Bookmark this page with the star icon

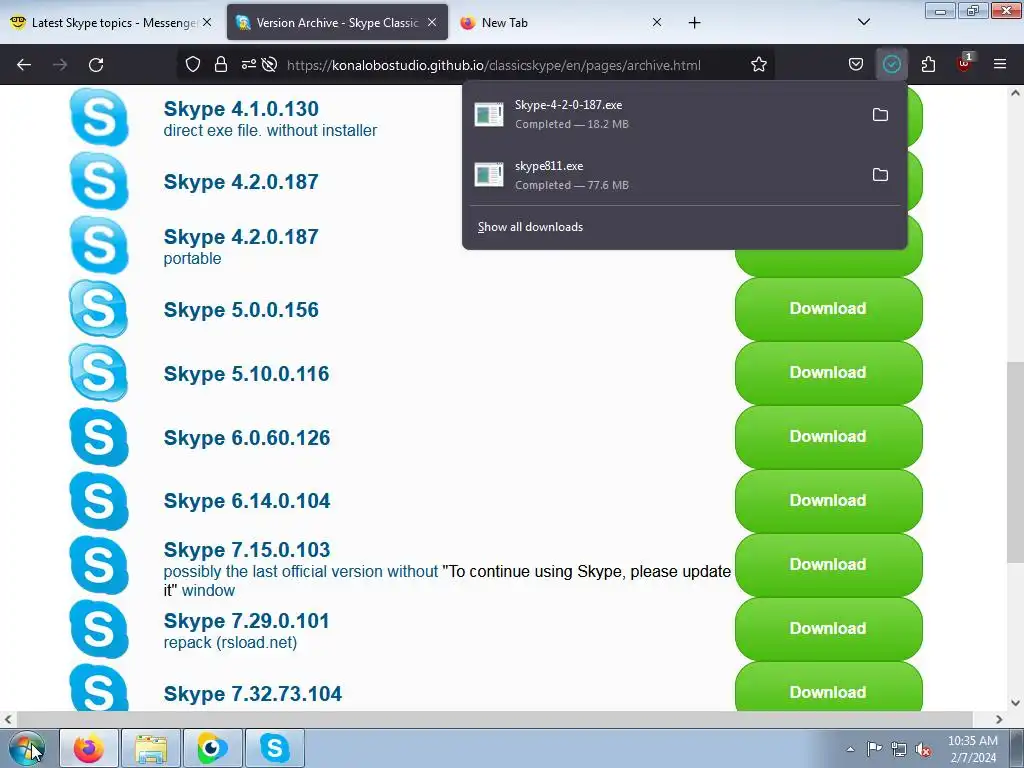[x=758, y=65]
